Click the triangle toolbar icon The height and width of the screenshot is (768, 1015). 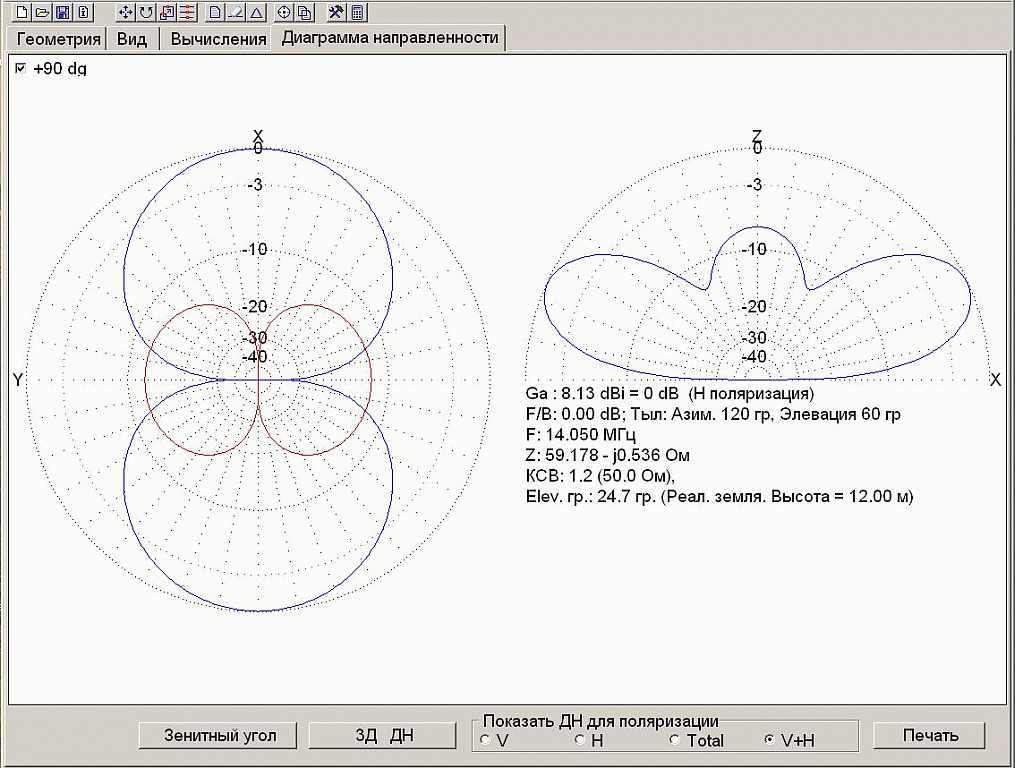(x=256, y=12)
